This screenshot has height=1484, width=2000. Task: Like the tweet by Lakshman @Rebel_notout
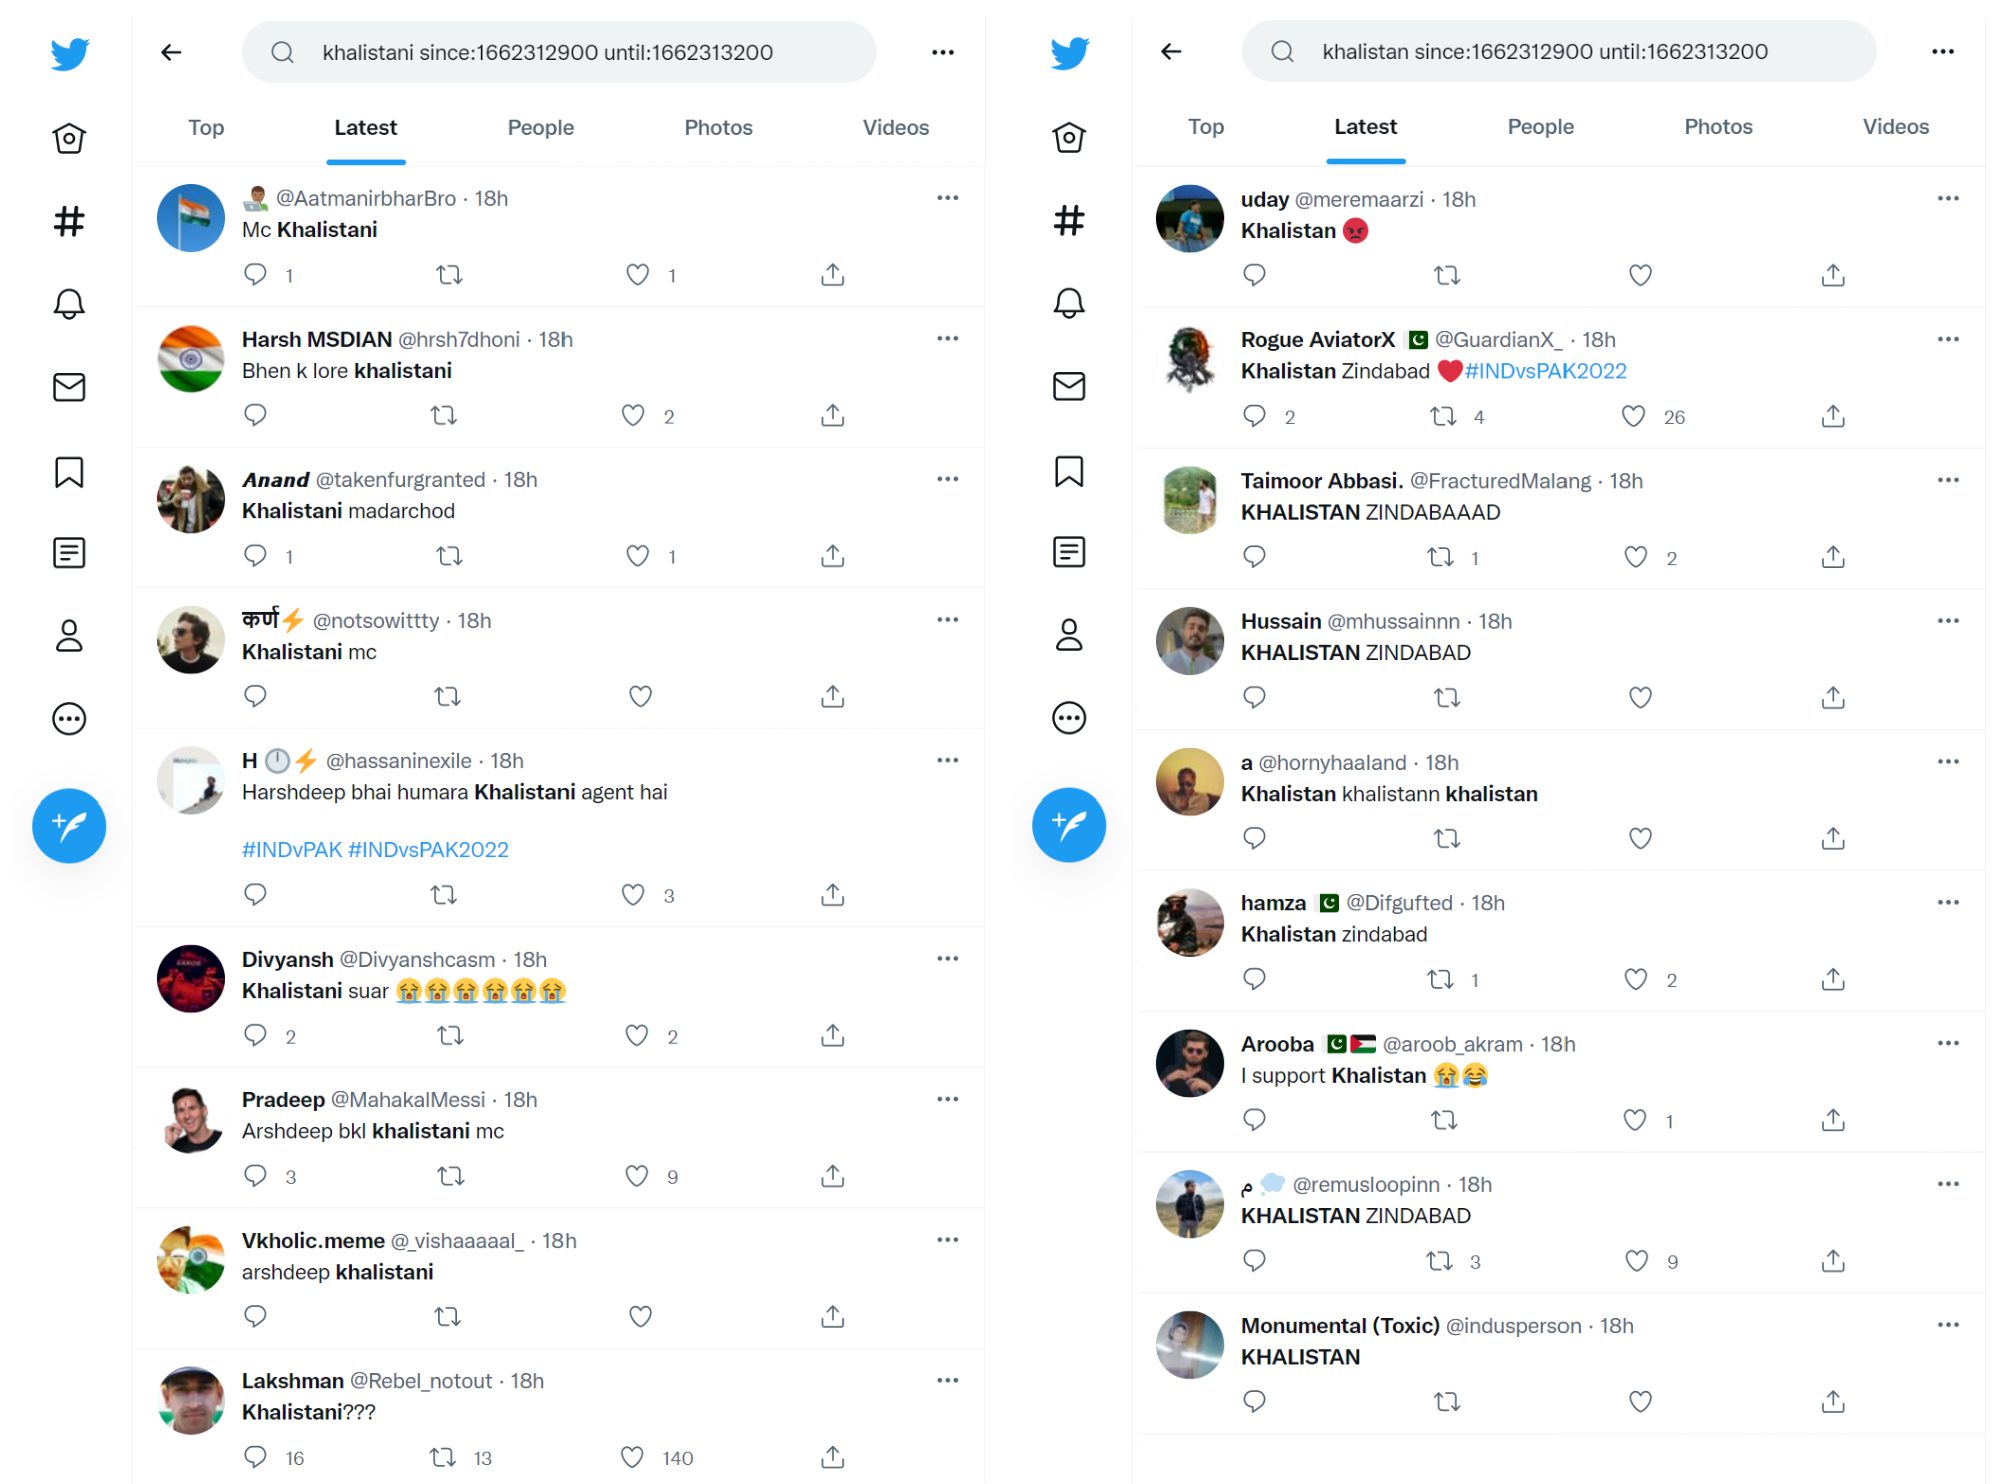point(632,1457)
